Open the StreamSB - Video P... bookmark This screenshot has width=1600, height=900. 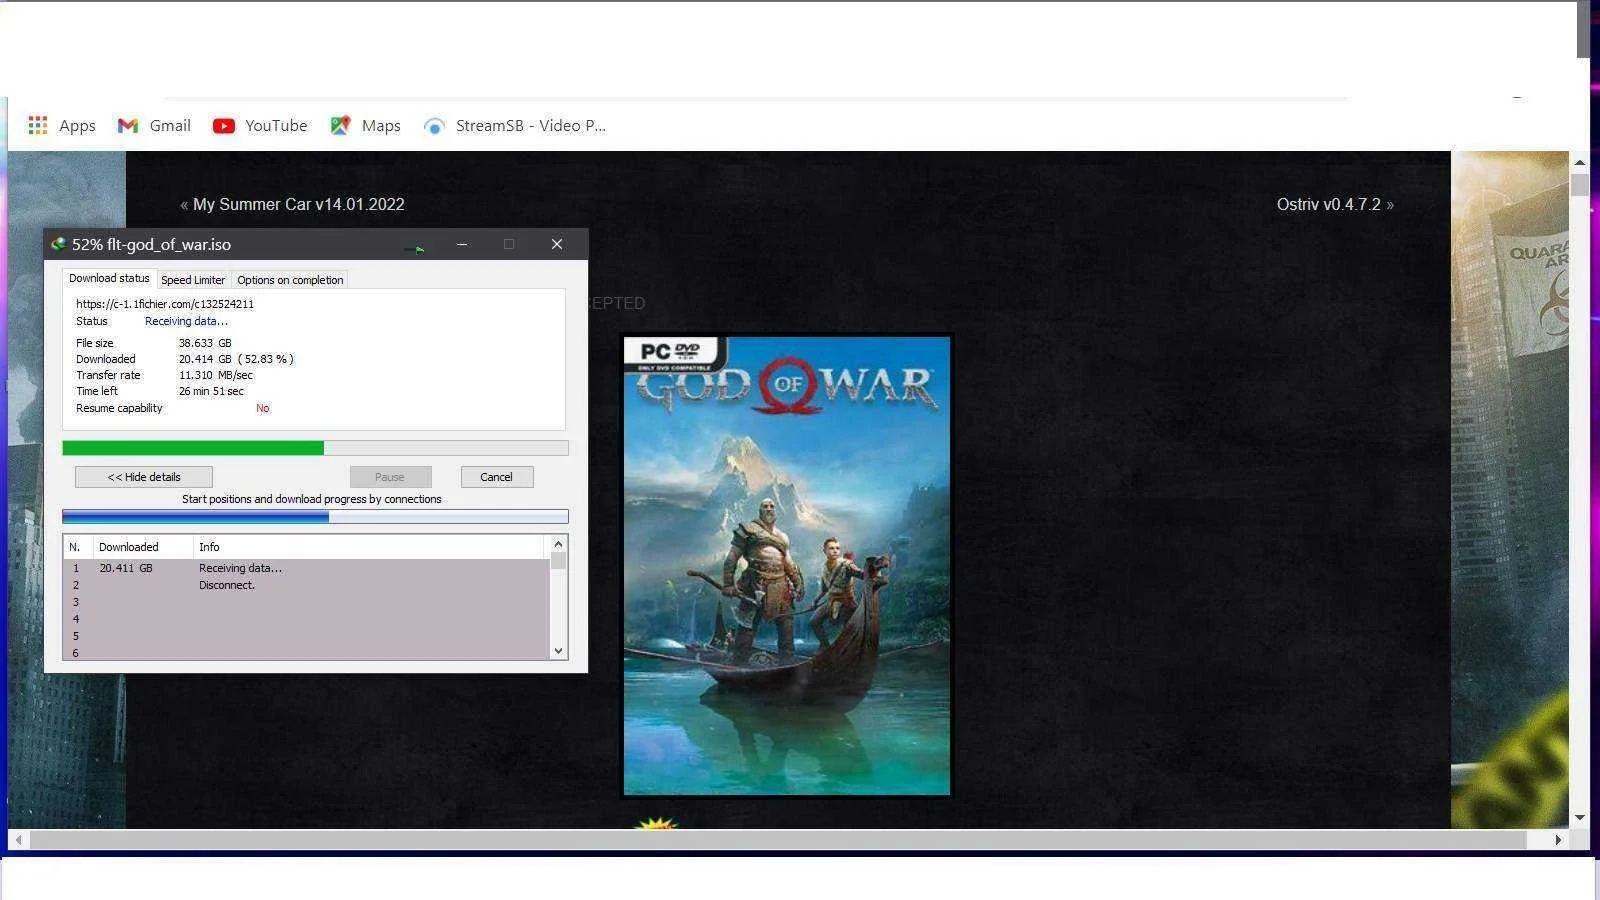pyautogui.click(x=515, y=125)
